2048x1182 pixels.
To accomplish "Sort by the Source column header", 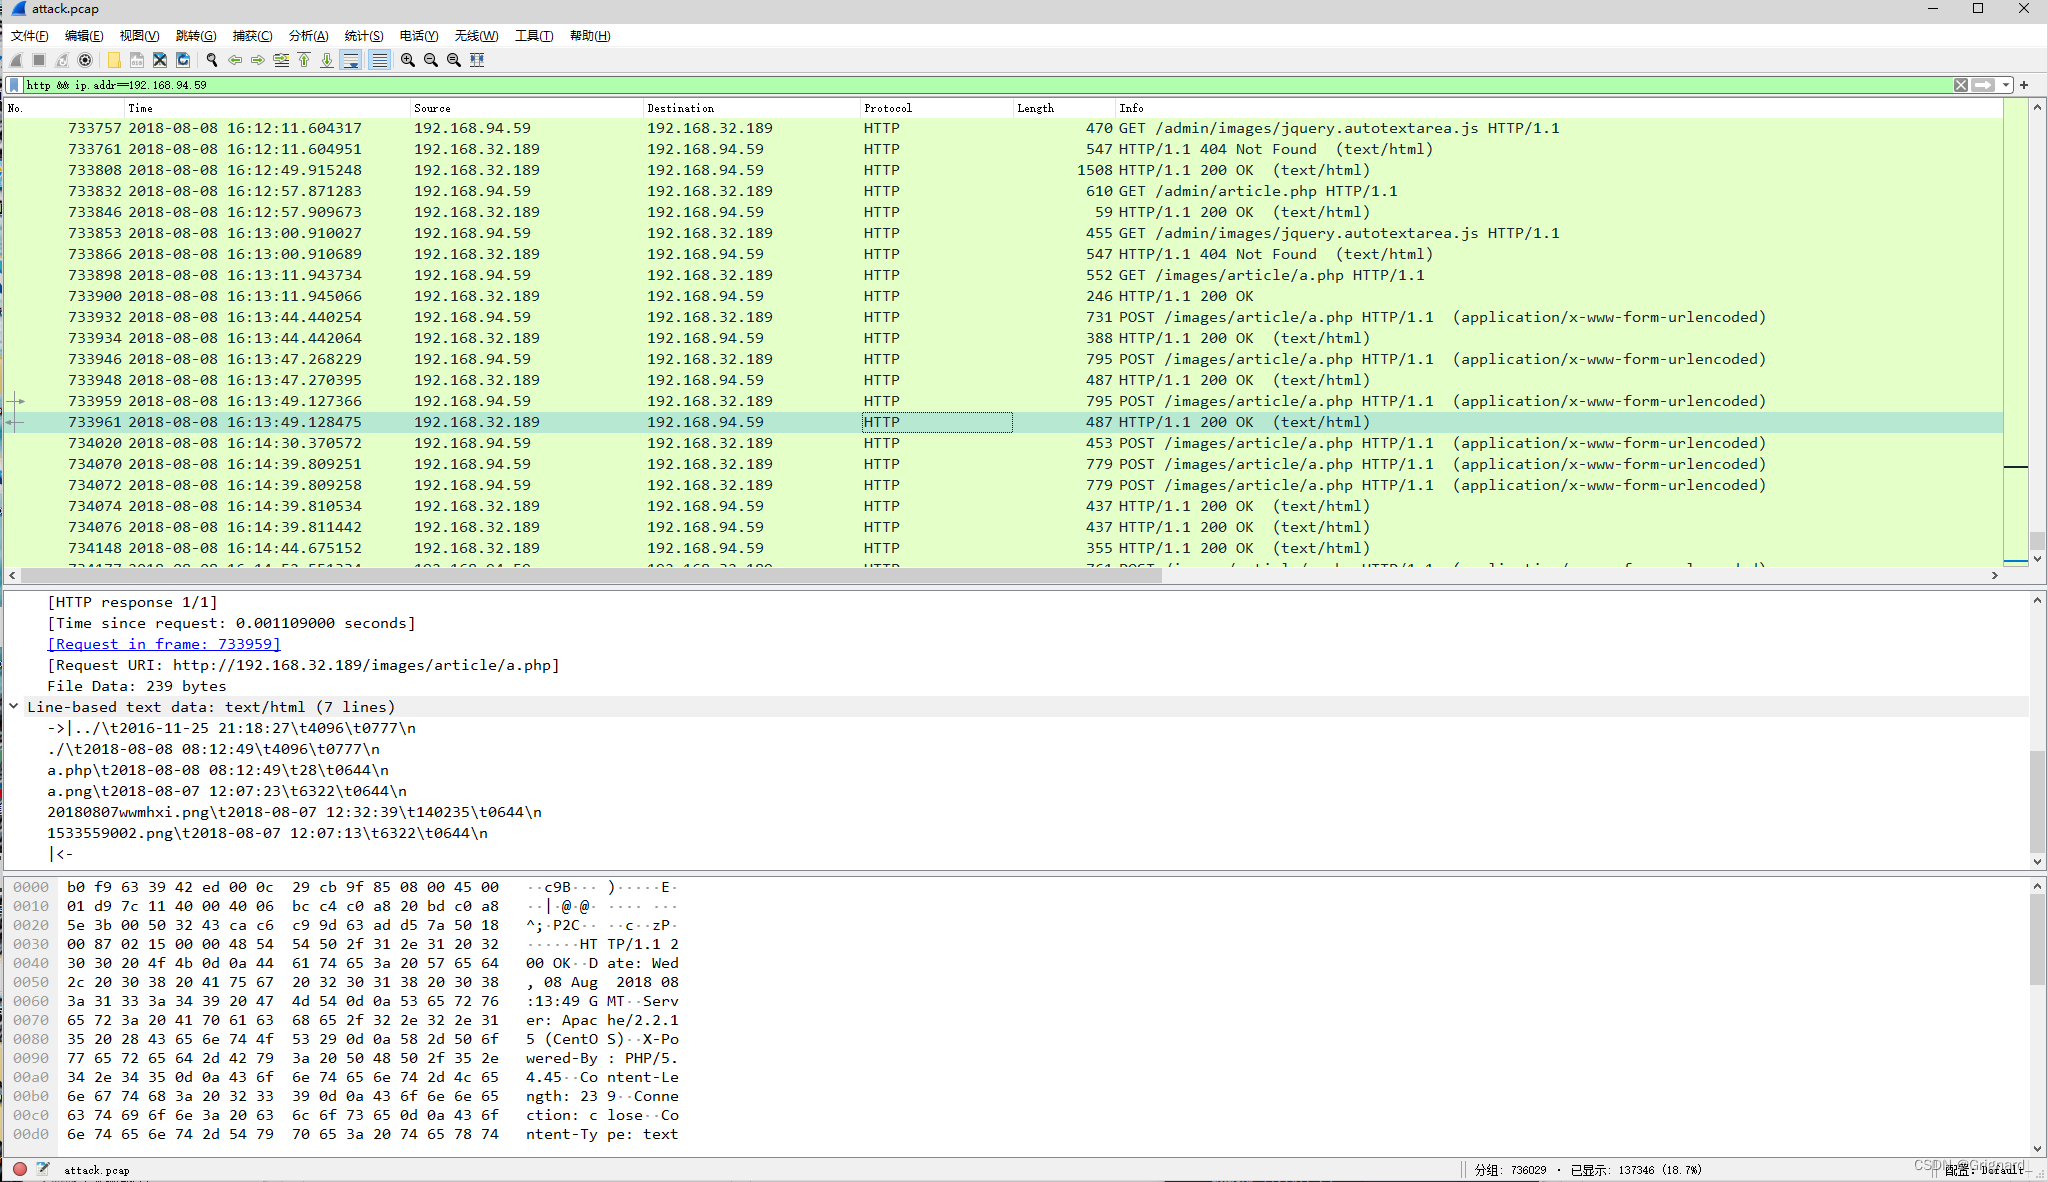I will 527,108.
